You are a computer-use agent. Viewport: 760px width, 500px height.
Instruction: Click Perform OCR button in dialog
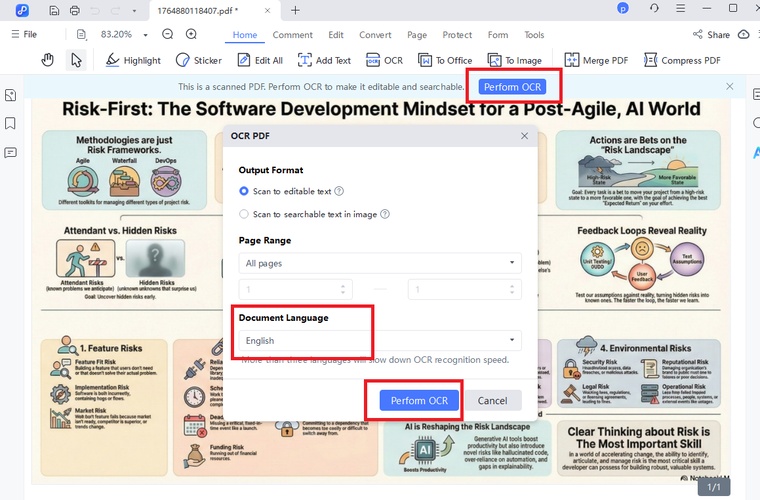419,400
